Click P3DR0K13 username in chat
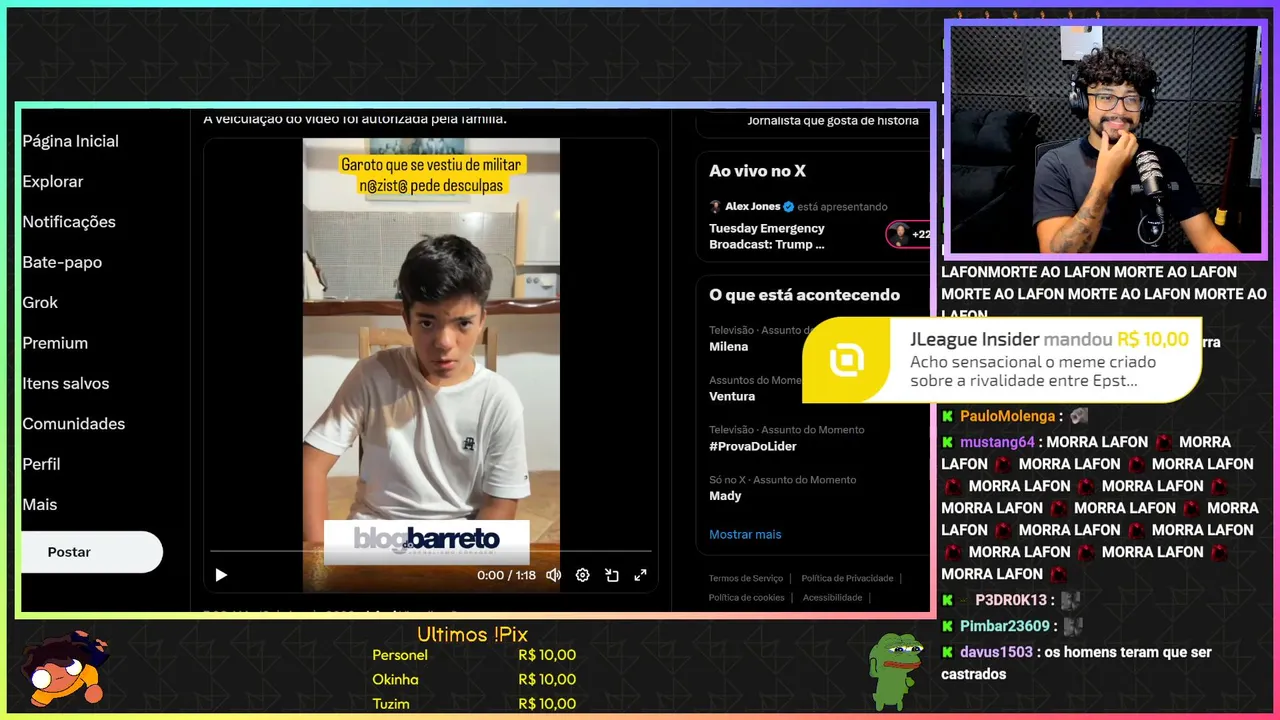The width and height of the screenshot is (1280, 720). coord(1010,600)
